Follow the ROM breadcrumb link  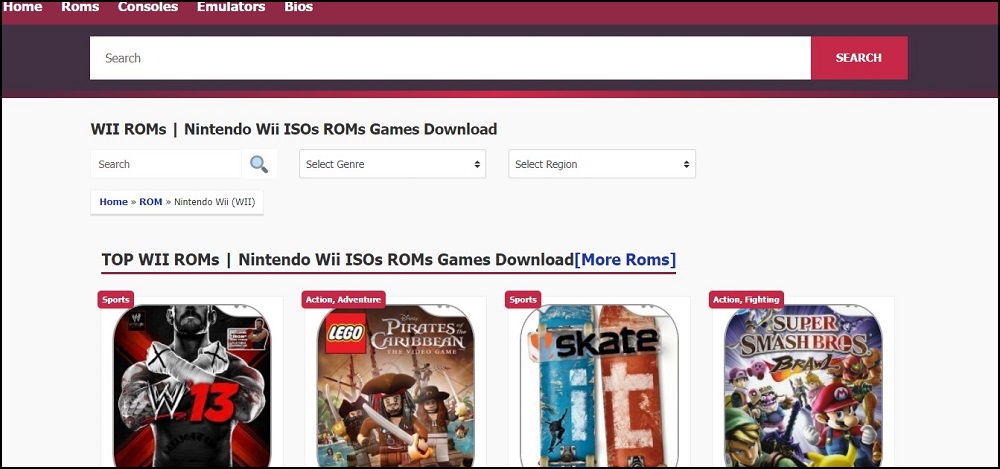[151, 202]
